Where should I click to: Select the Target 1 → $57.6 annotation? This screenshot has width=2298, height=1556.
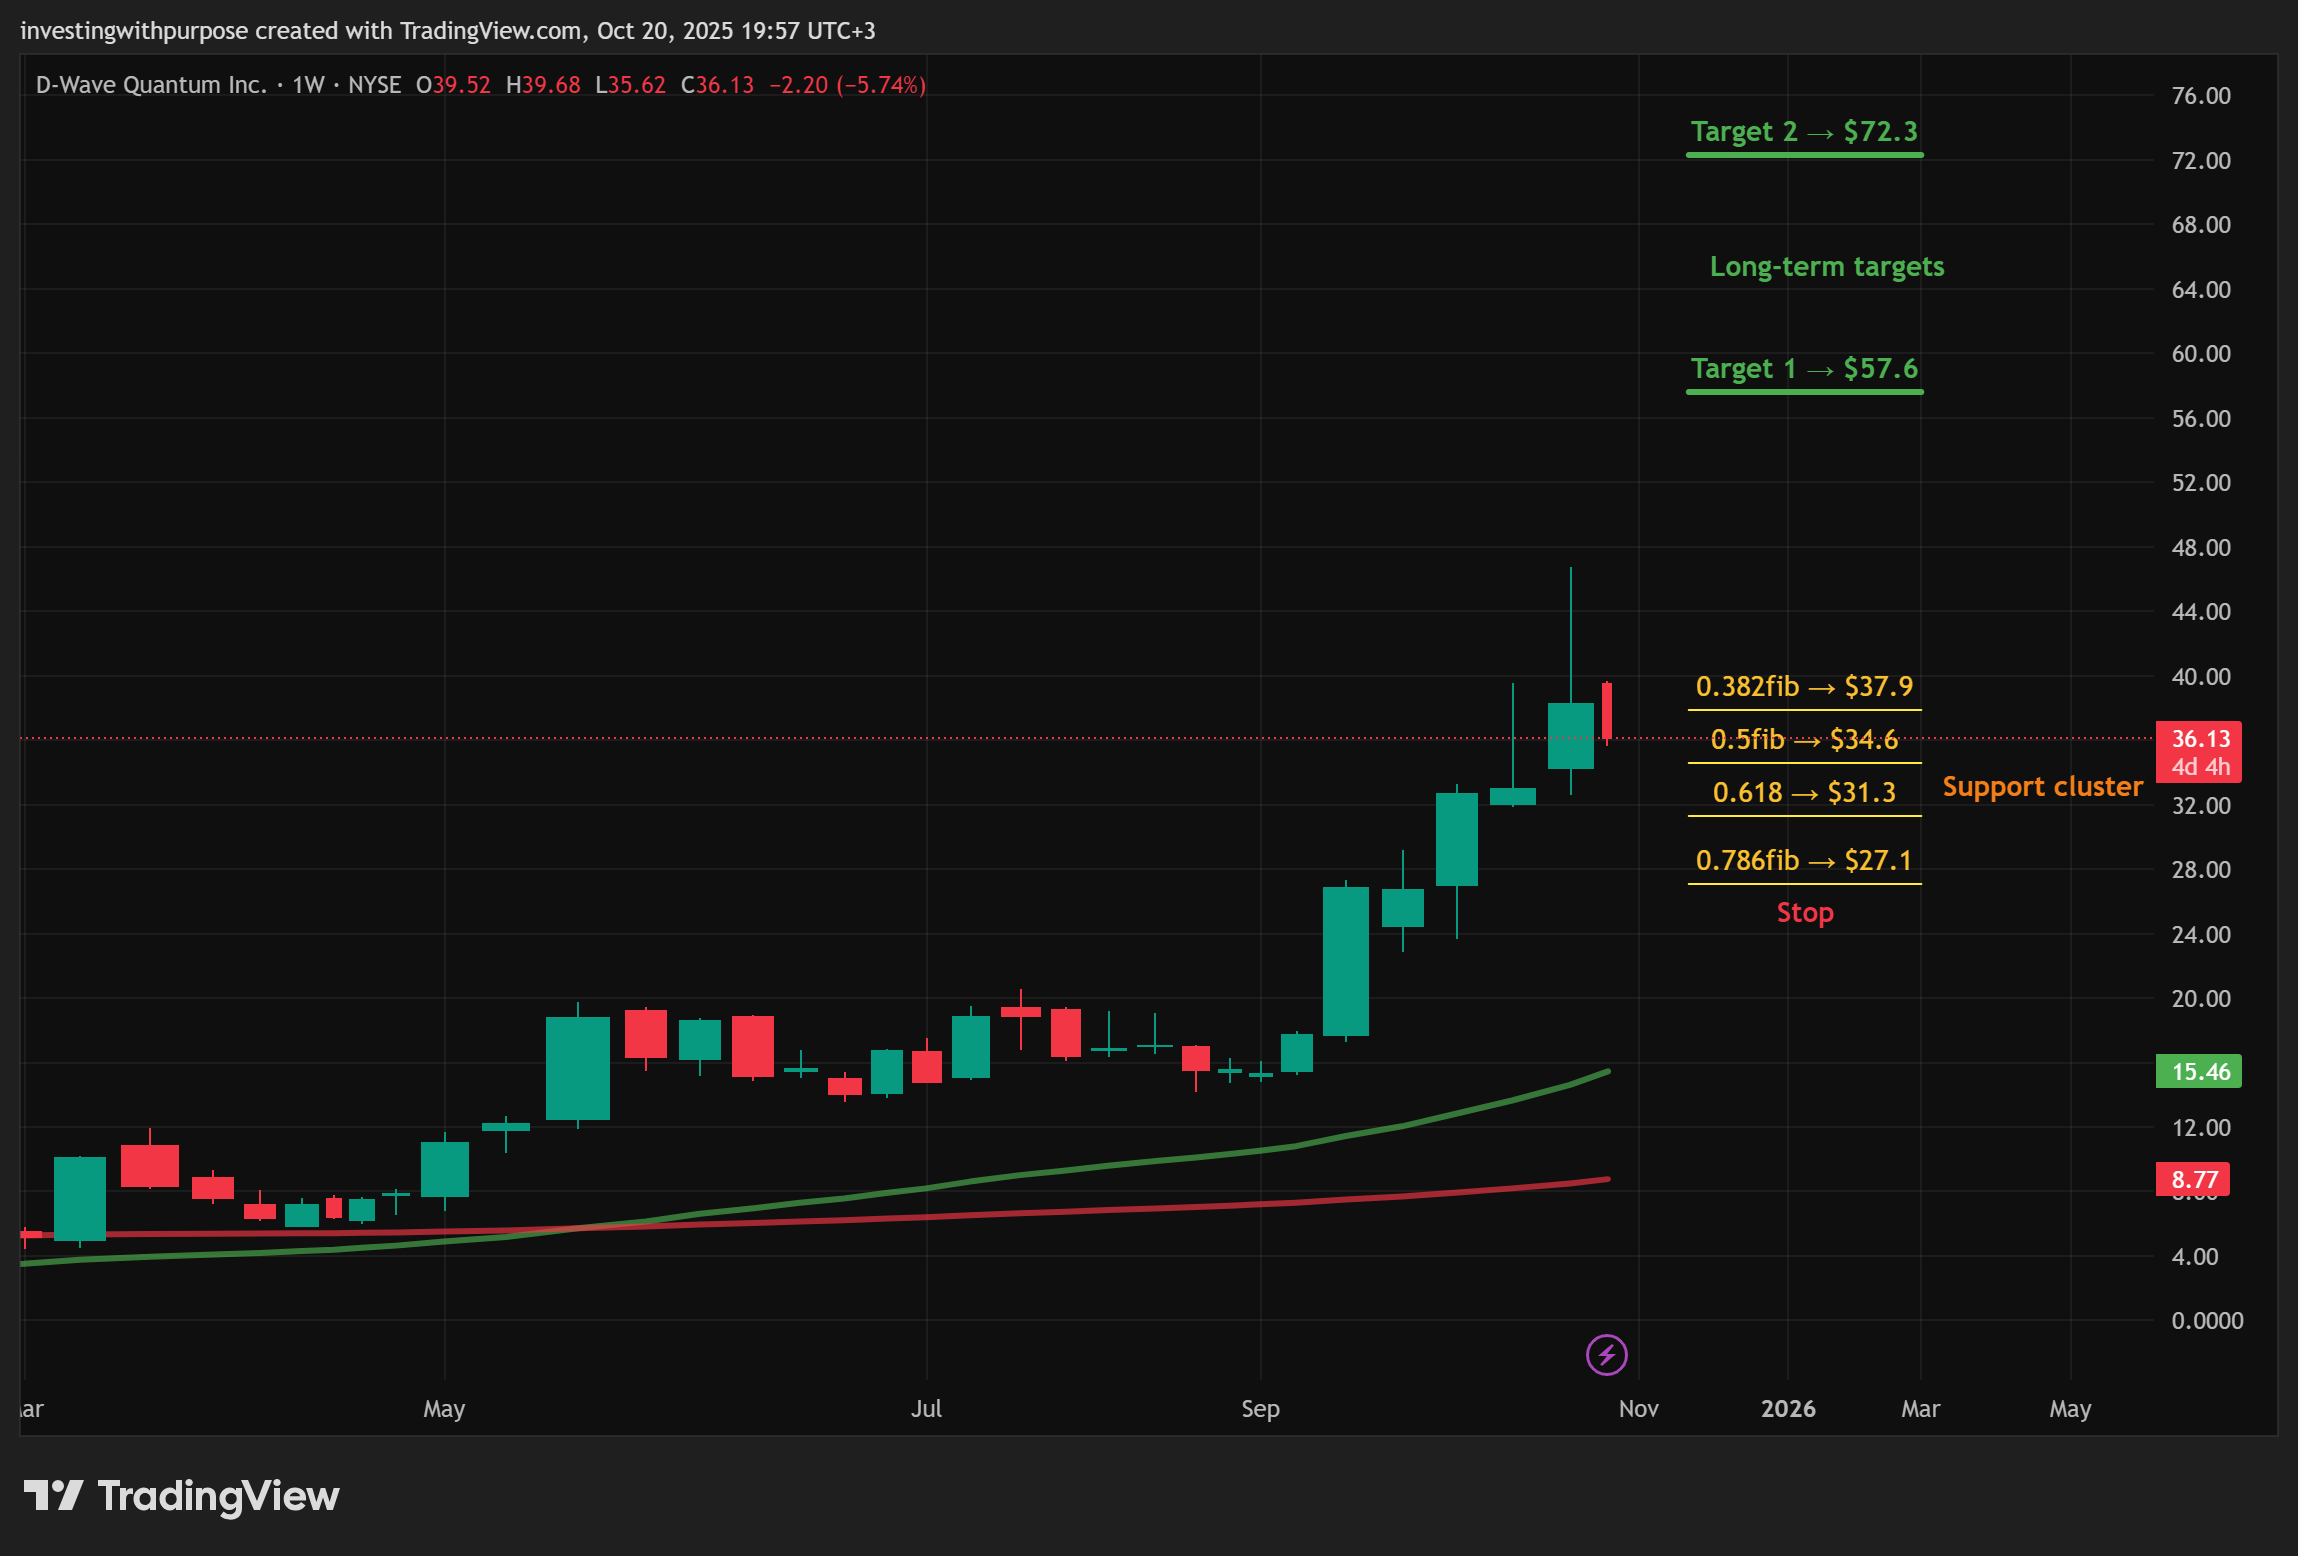[1804, 369]
